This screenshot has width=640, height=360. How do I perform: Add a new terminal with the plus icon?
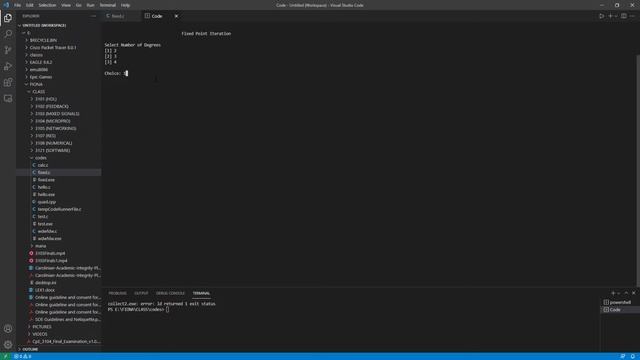(613, 293)
